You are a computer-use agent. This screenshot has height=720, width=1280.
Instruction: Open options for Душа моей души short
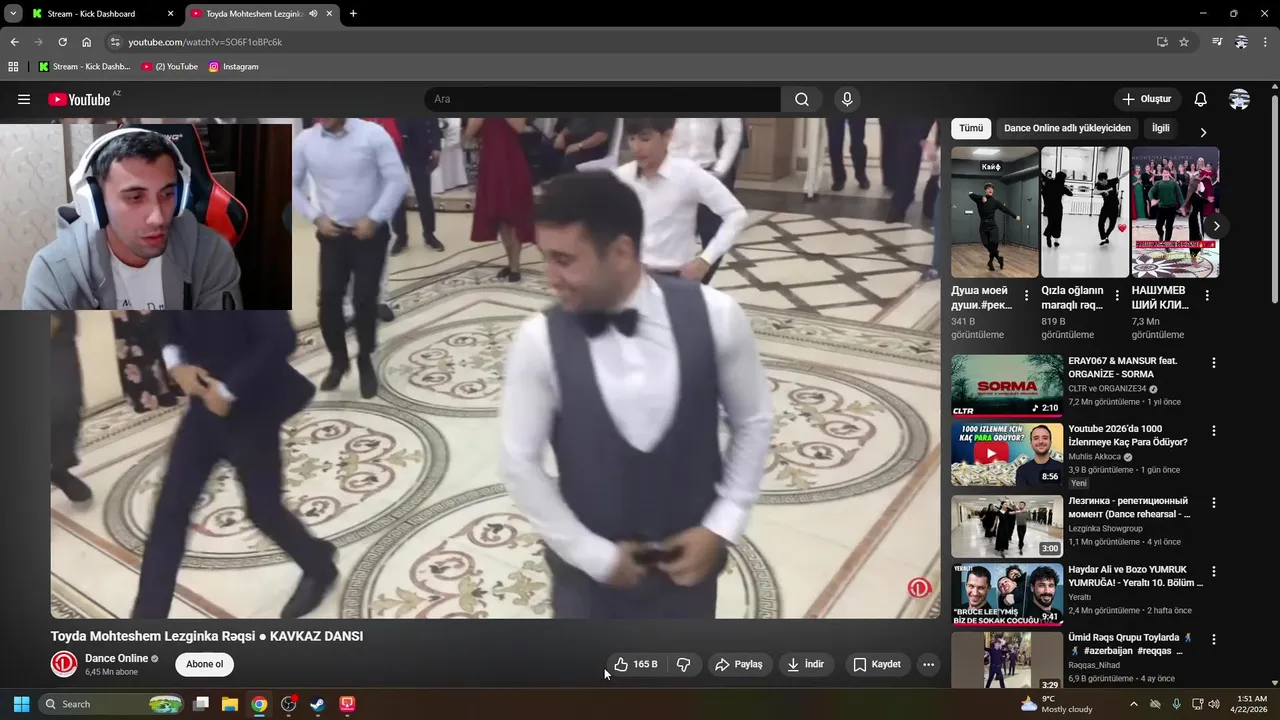click(x=1026, y=296)
